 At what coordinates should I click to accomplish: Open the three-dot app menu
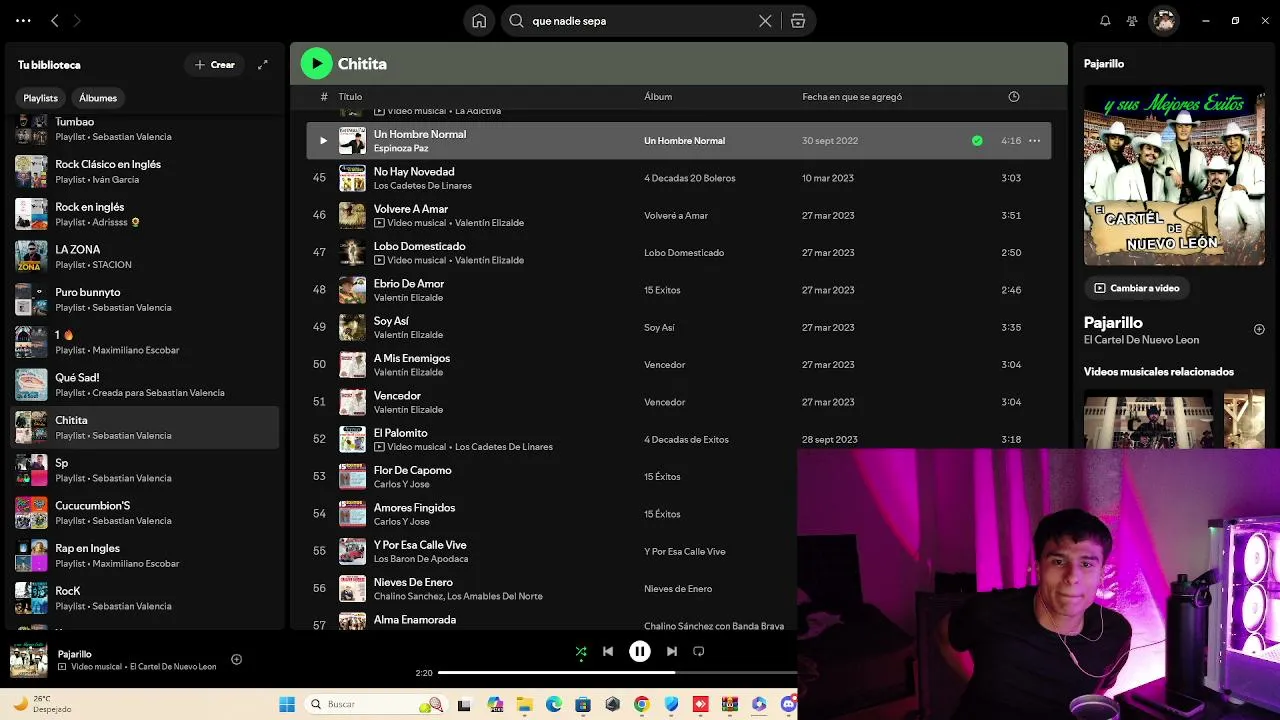pos(23,20)
